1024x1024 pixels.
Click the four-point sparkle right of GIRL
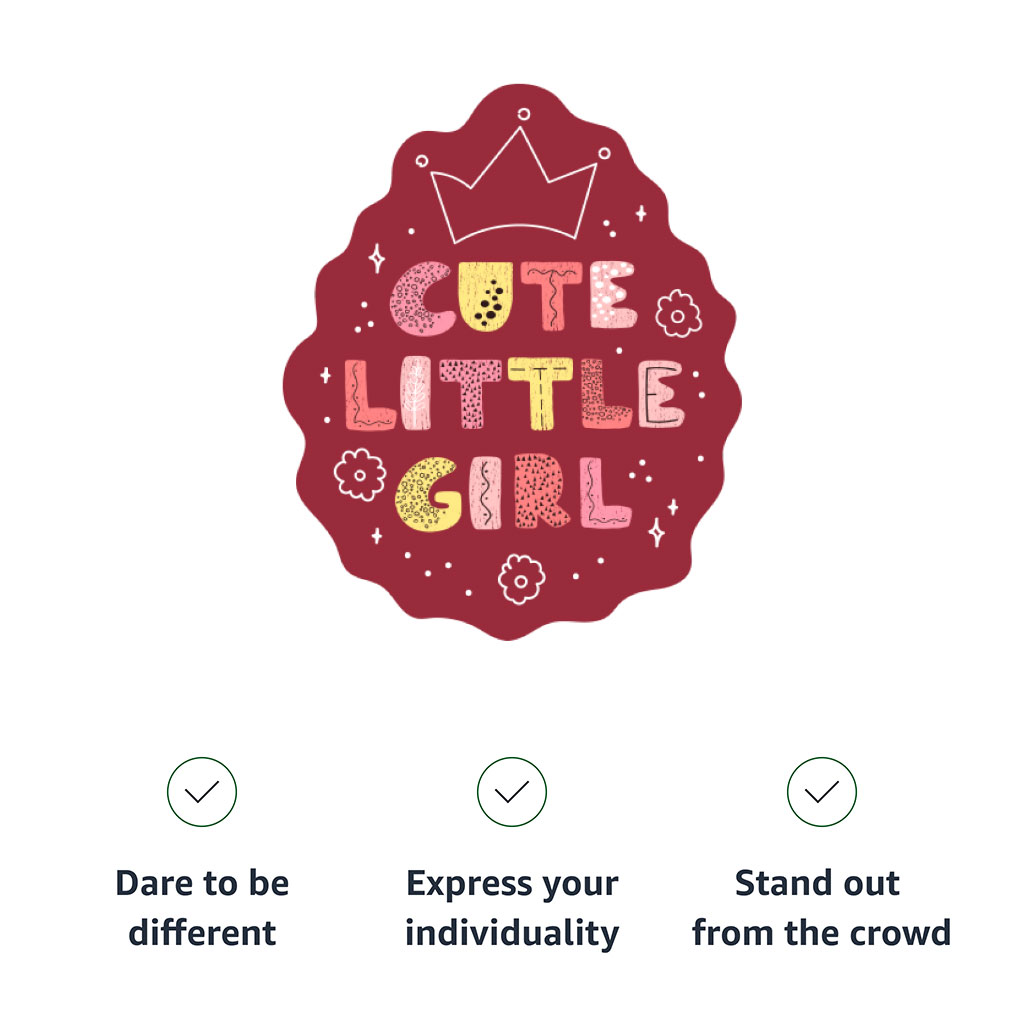[x=657, y=532]
